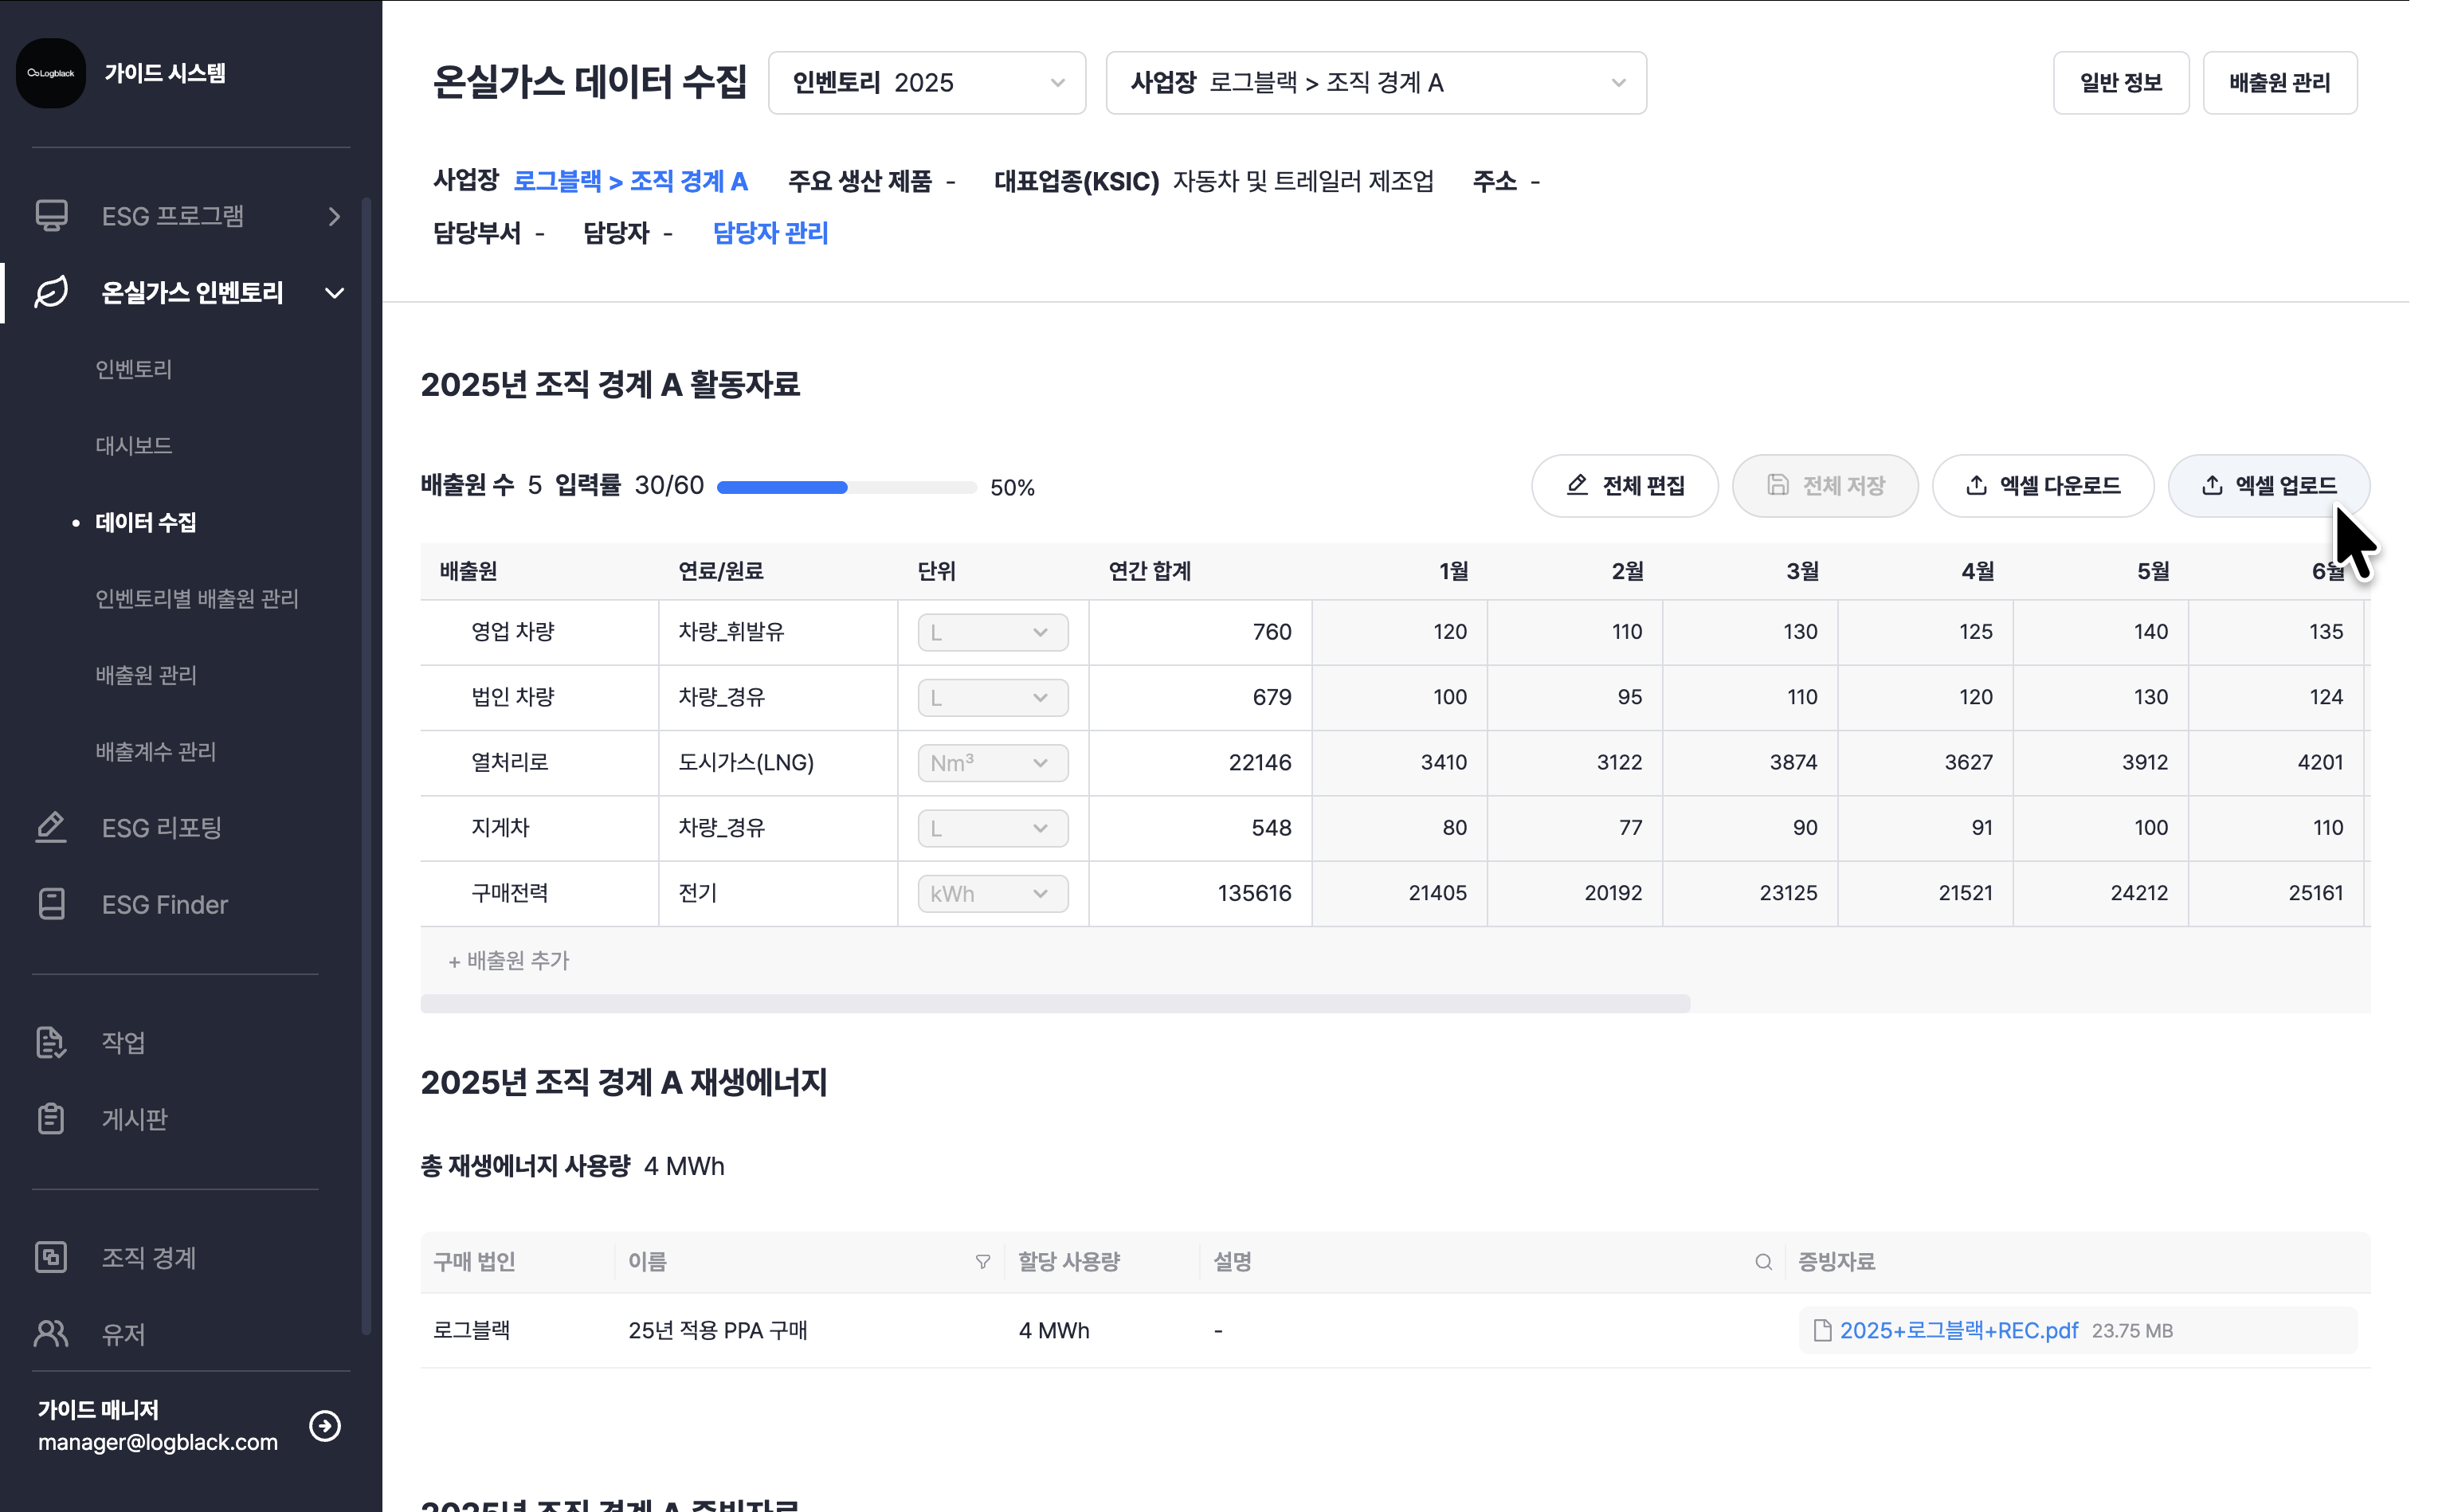Click the Logblack logo avatar

(51, 73)
